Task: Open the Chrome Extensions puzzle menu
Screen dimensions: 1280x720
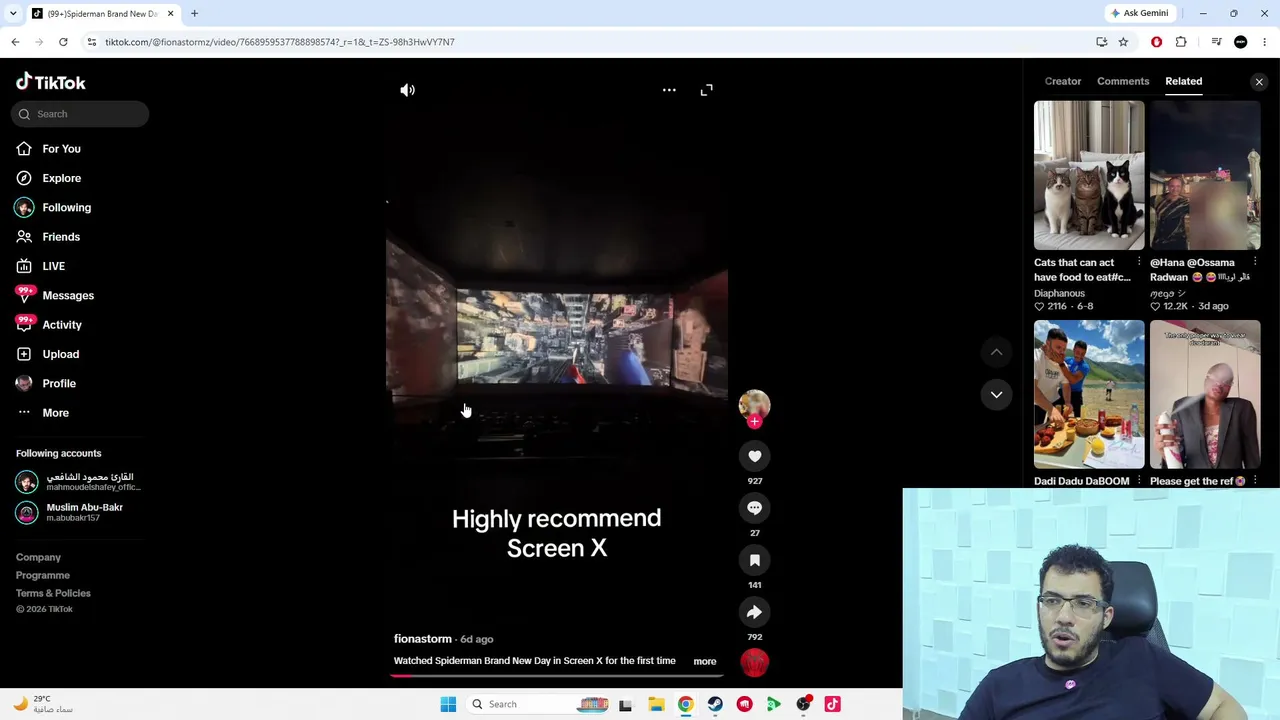Action: click(1181, 42)
